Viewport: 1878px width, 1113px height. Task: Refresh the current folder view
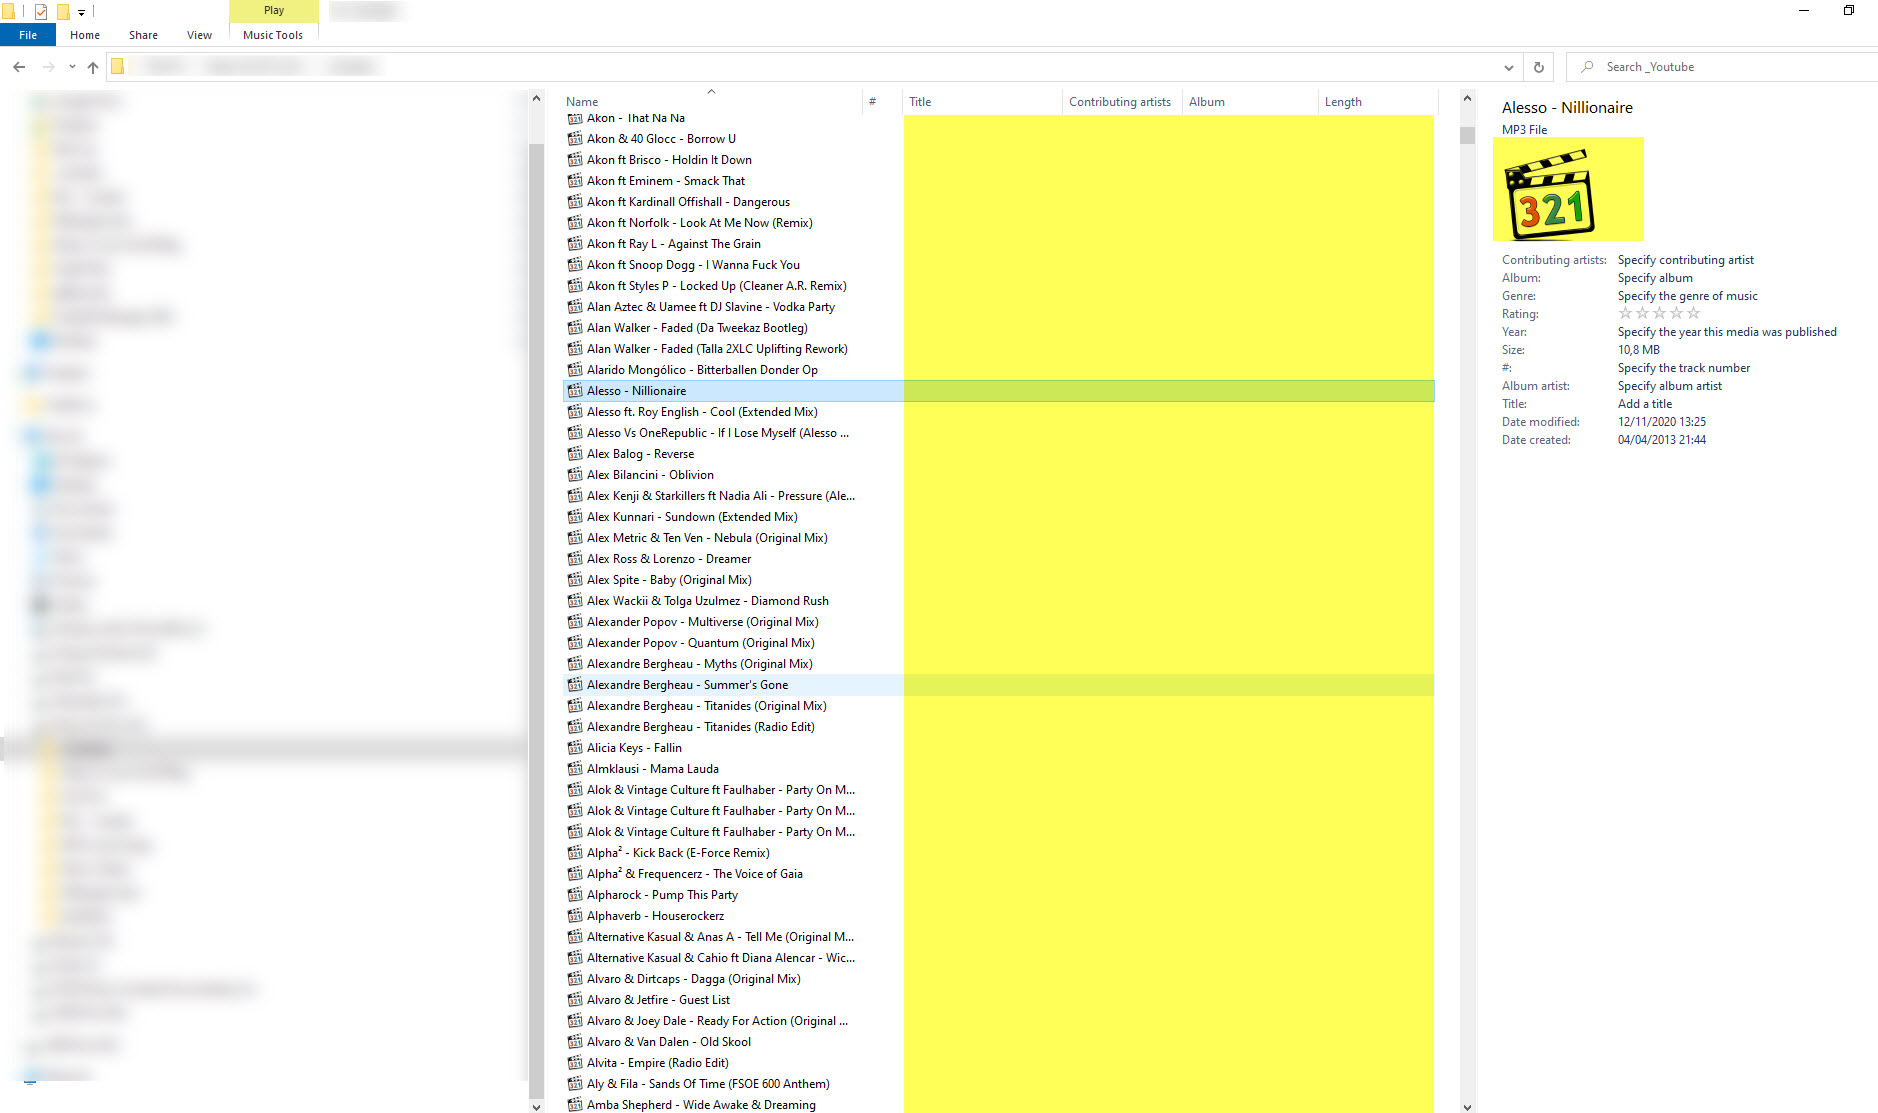(1539, 67)
